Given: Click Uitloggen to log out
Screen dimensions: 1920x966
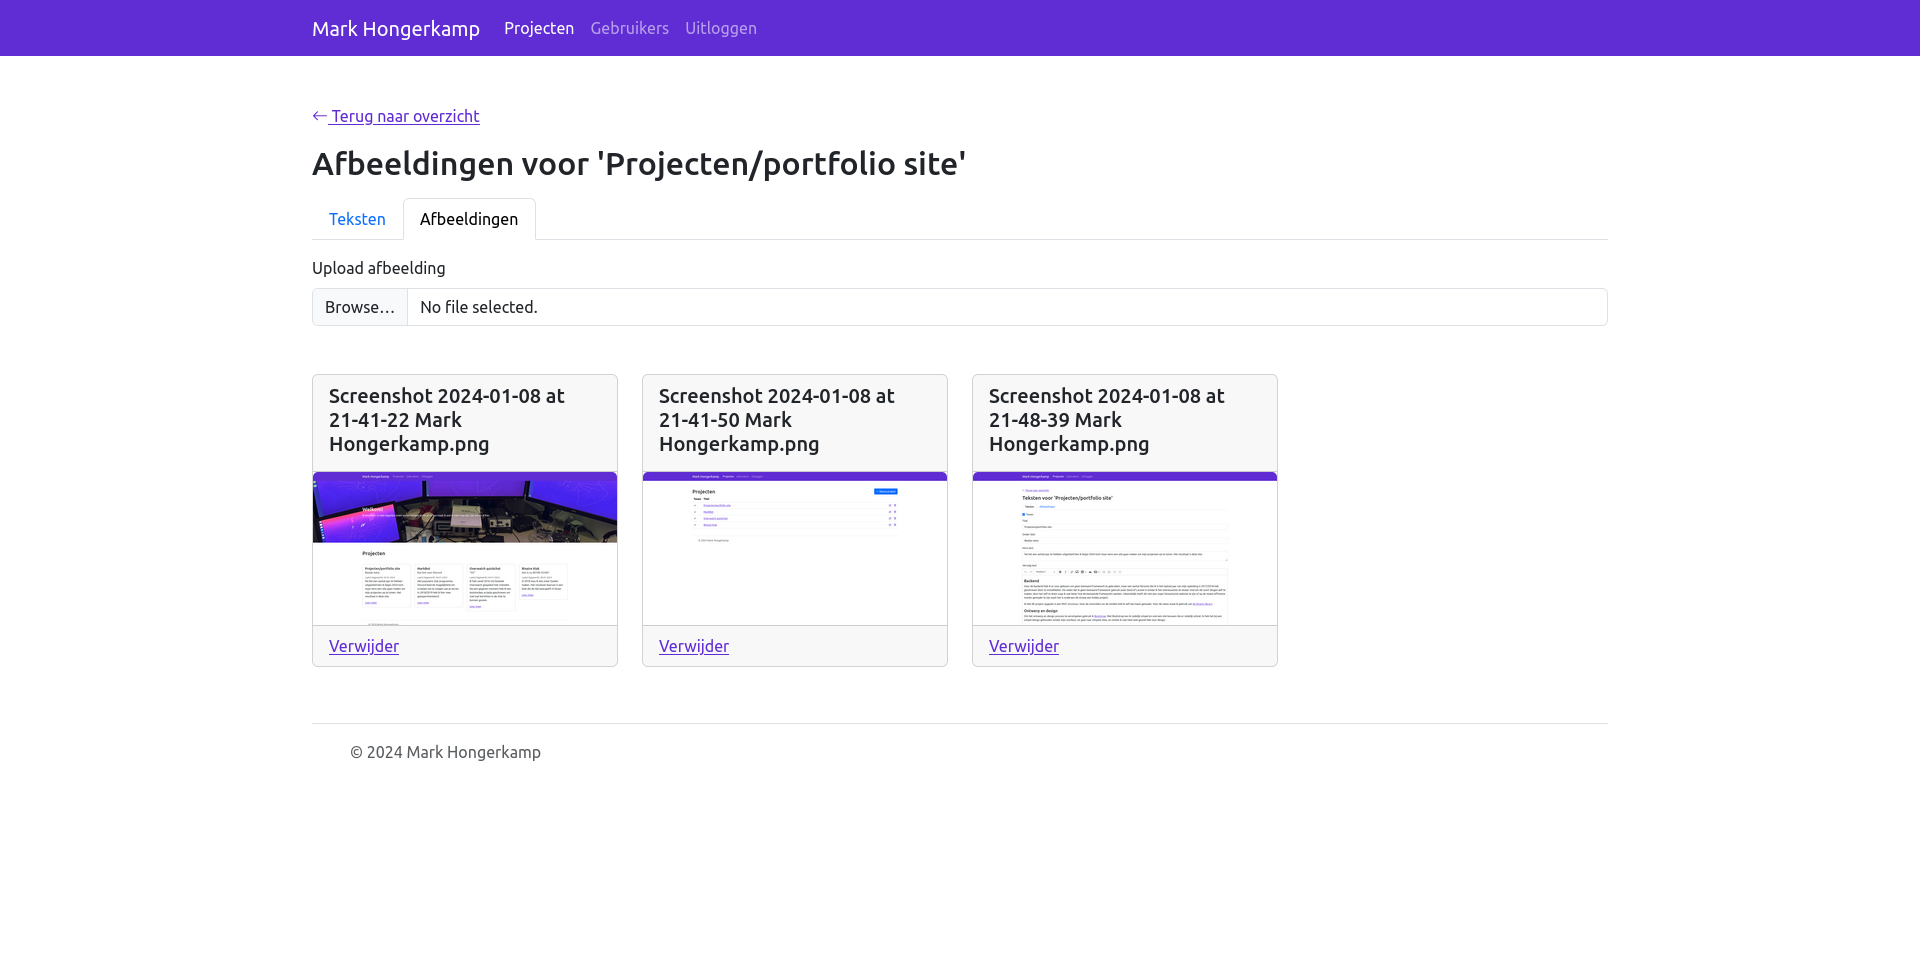Looking at the screenshot, I should [720, 28].
